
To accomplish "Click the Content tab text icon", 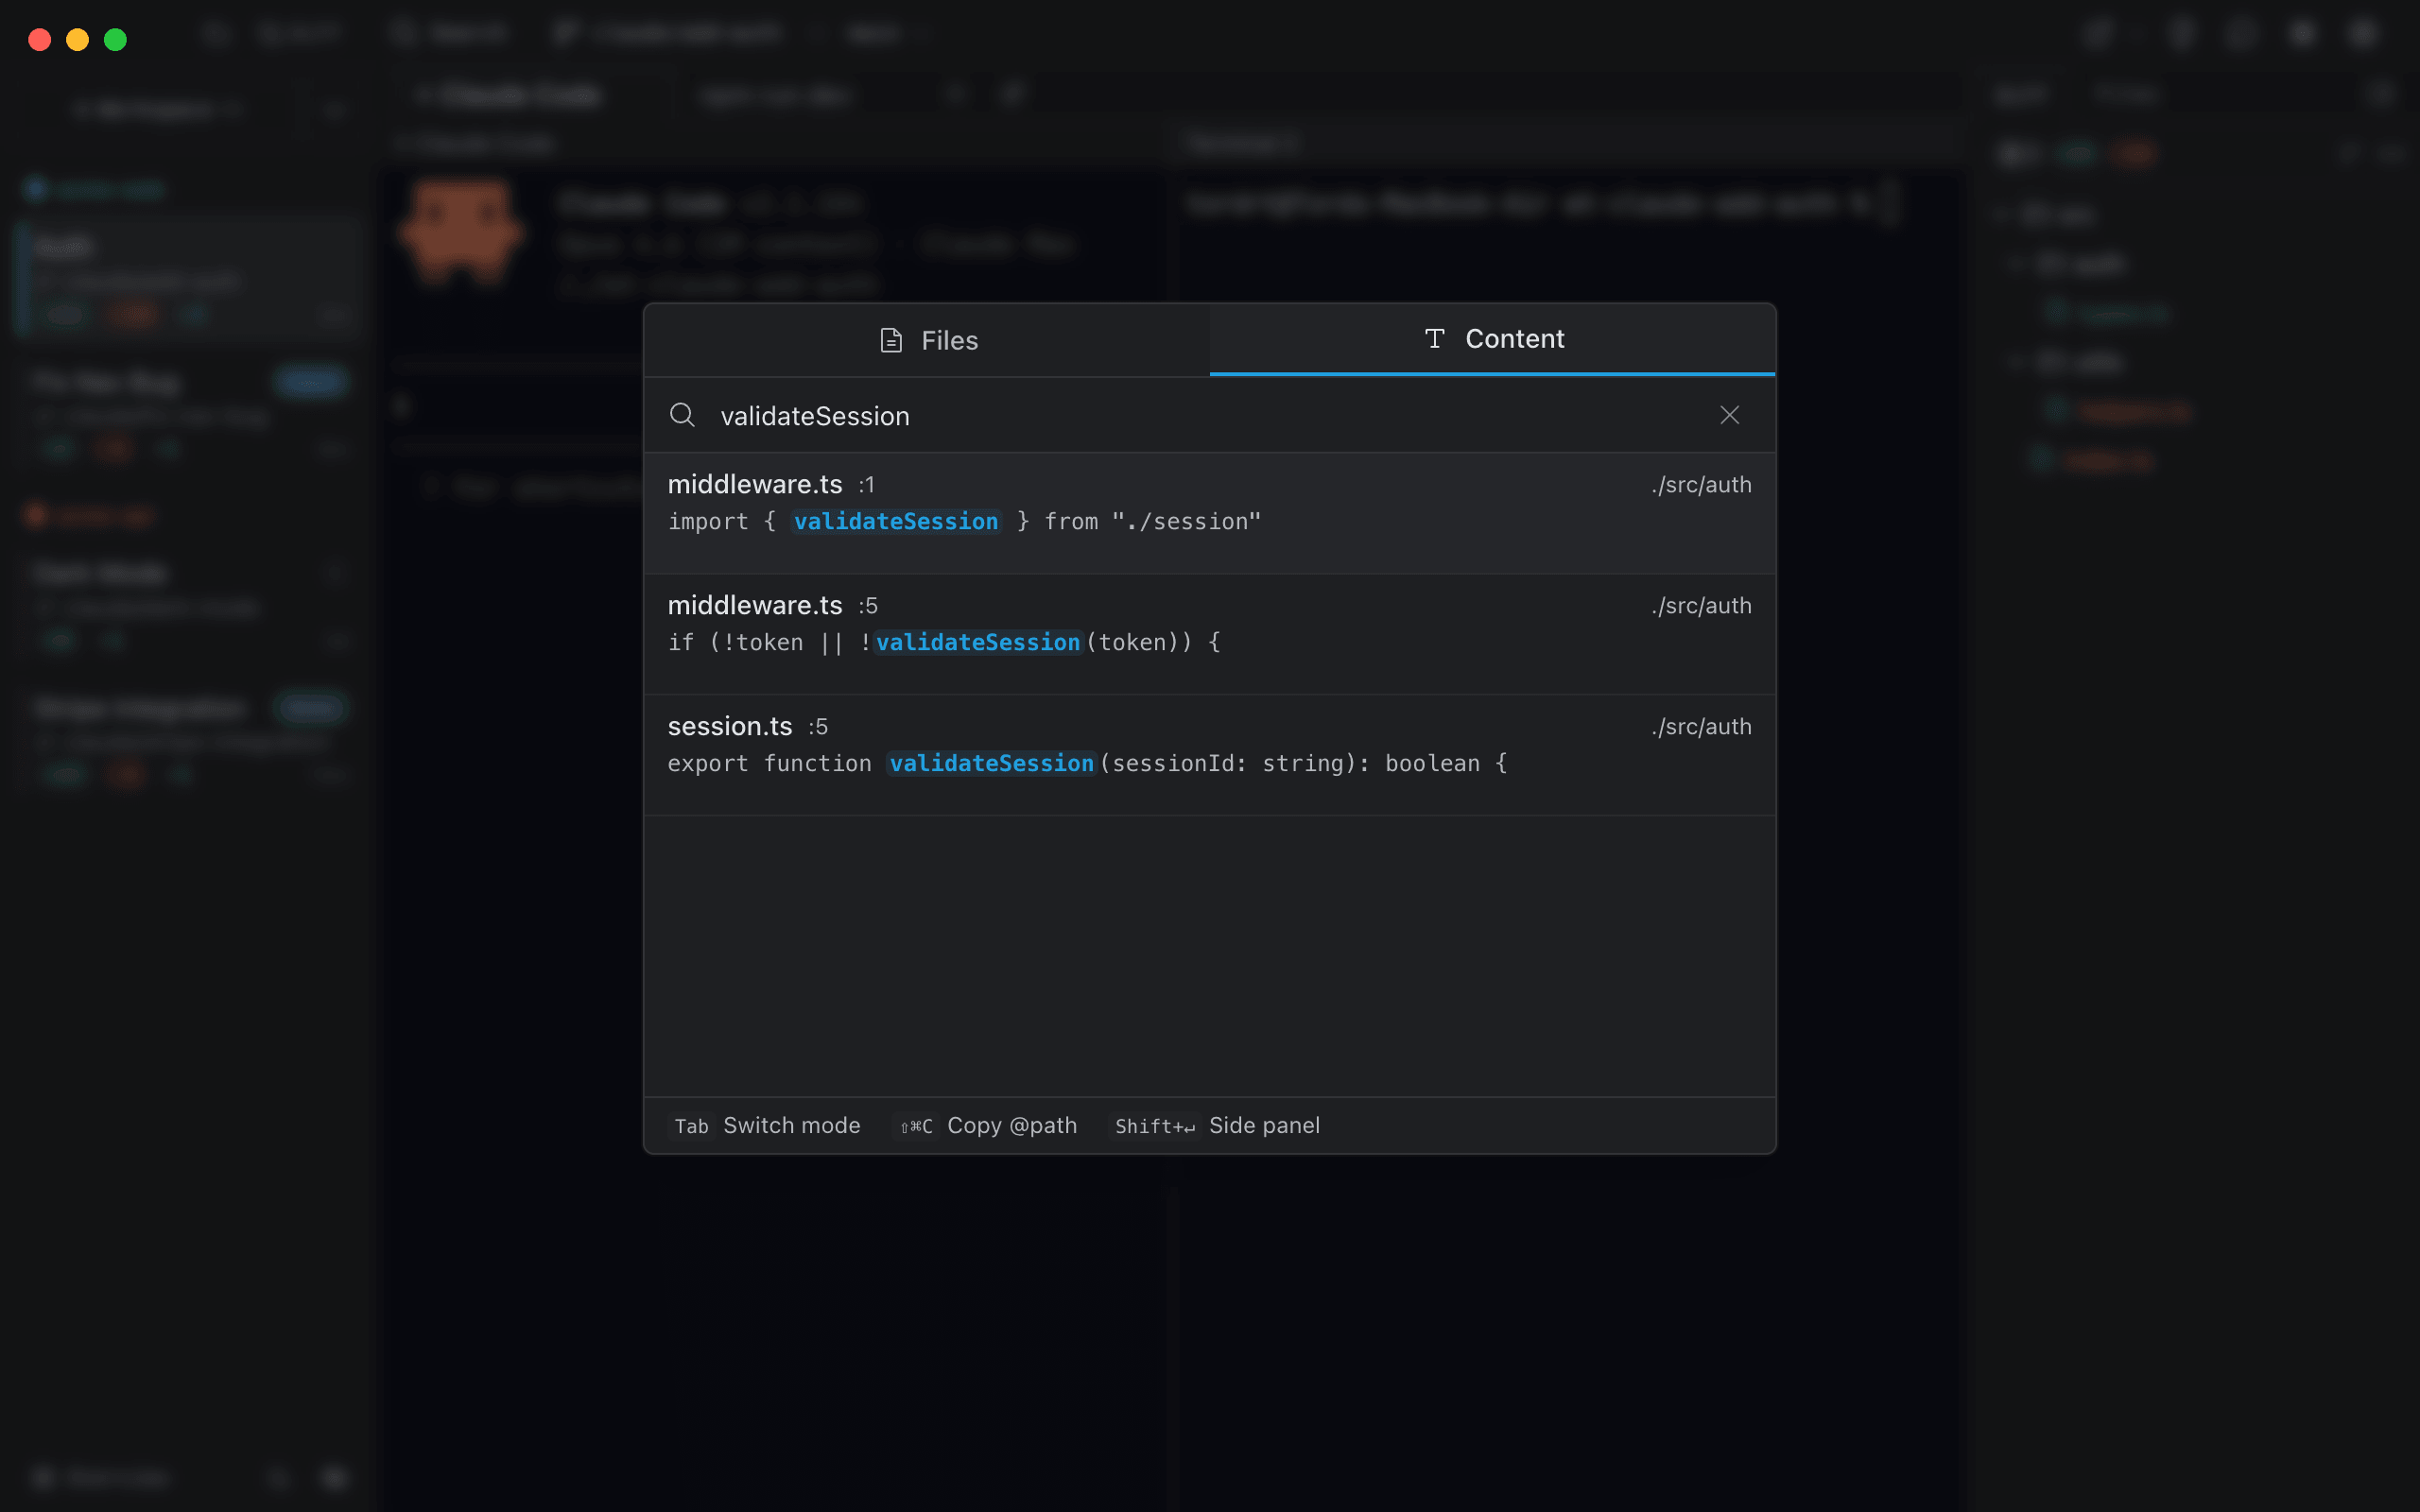I will (1434, 338).
